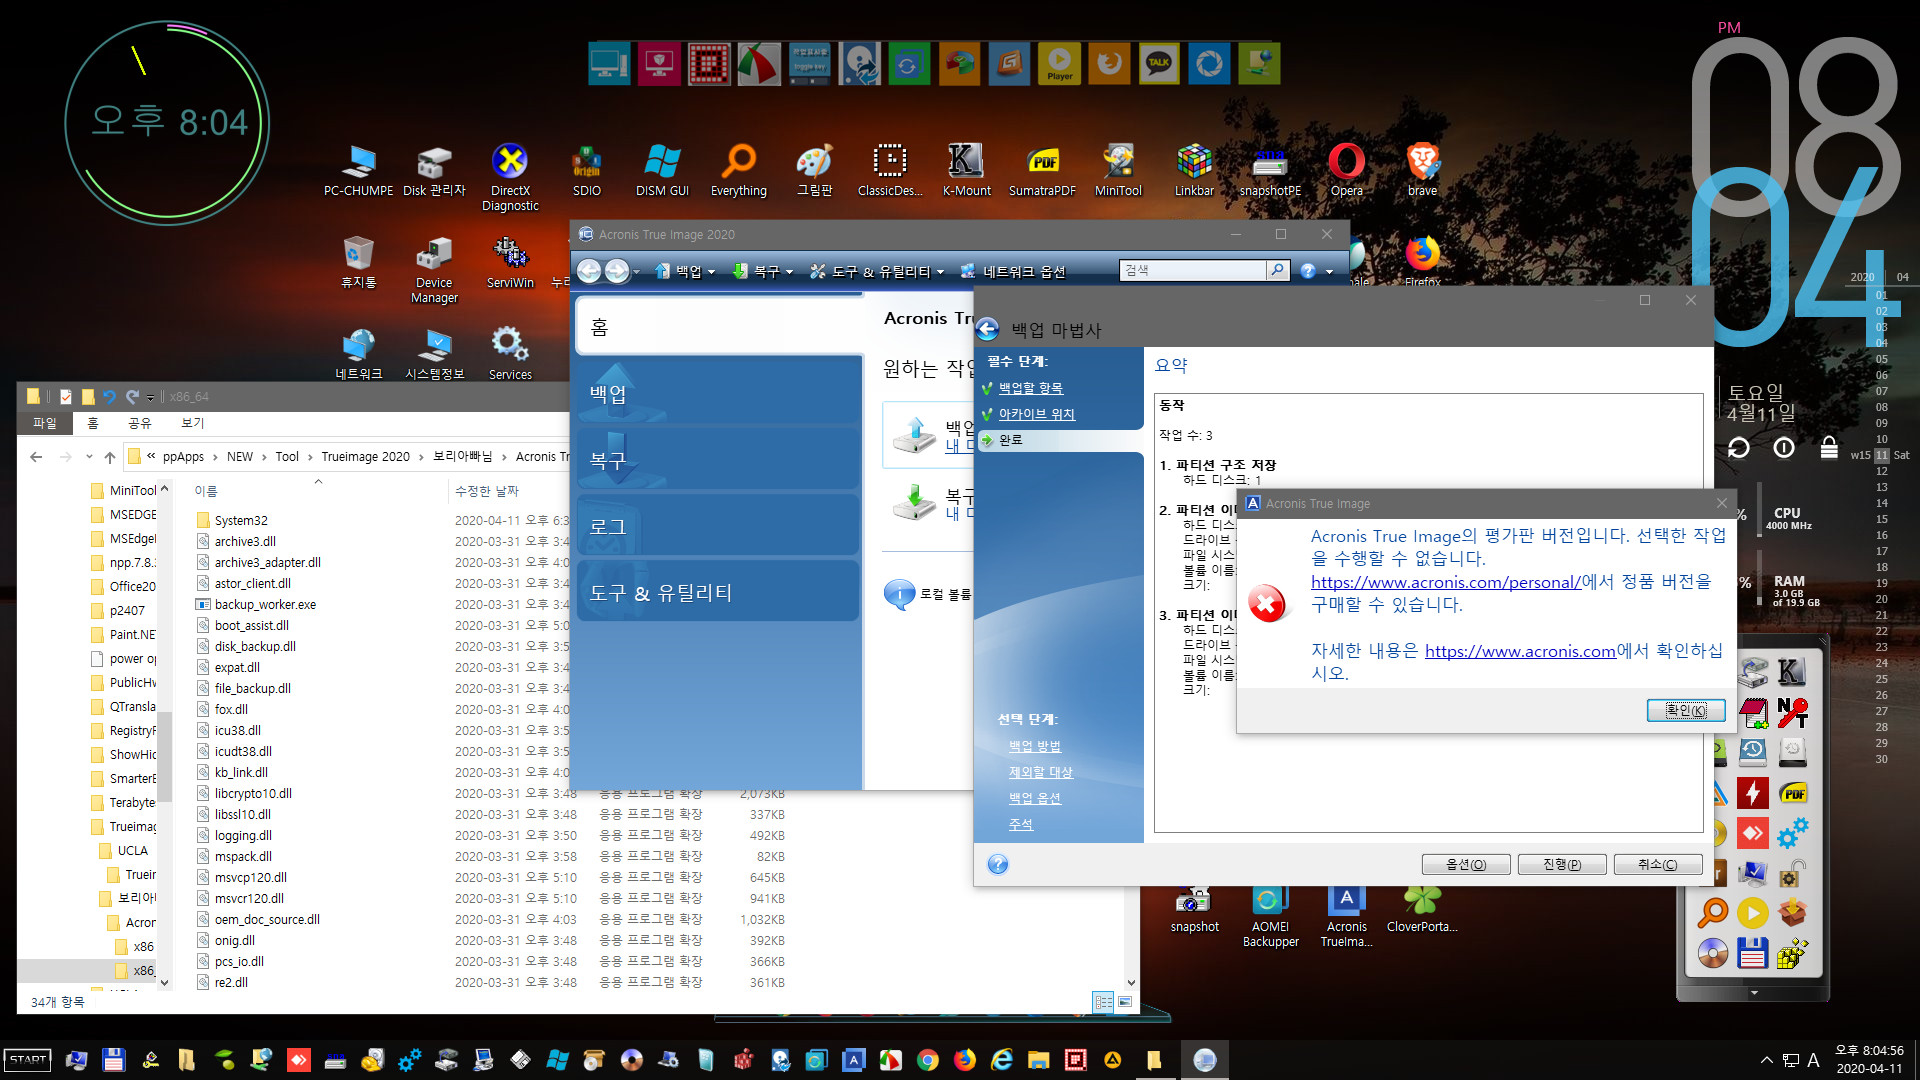1920x1080 pixels.
Task: Open K-Mount desktop icon
Action: click(x=966, y=170)
